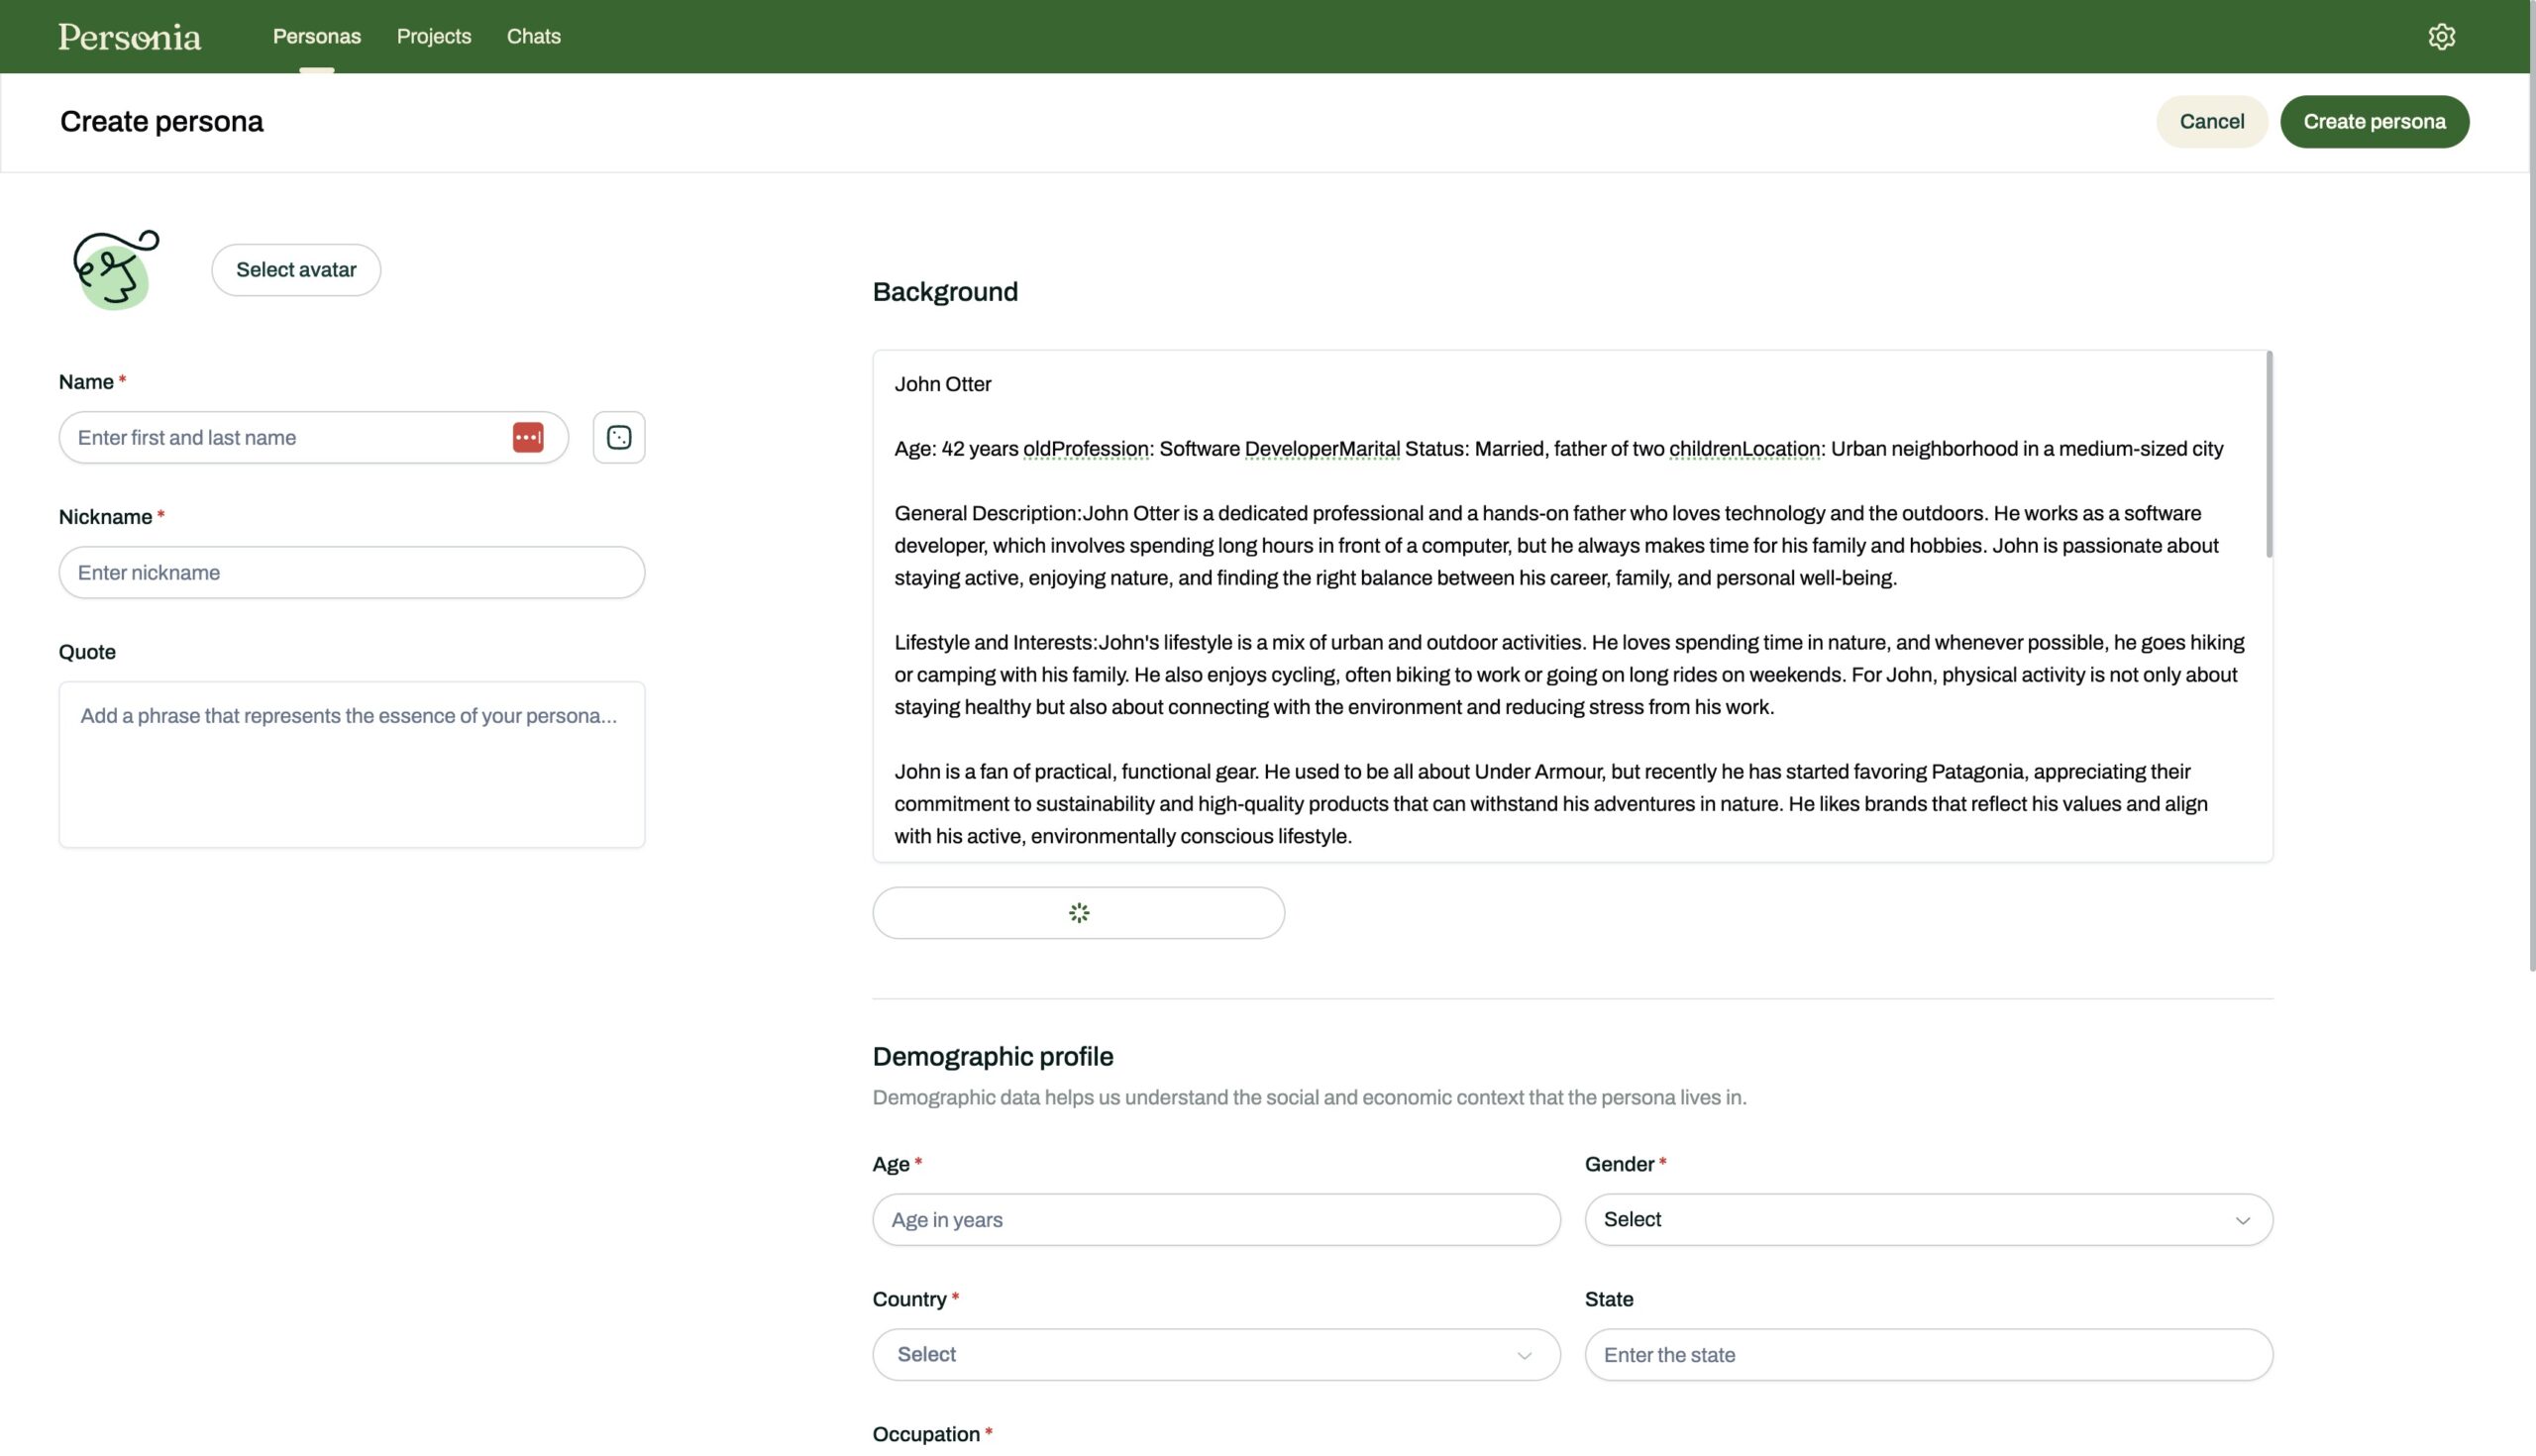Click the underlined word 'oldProfession'
Screen dimensions: 2536x1456
coord(1085,449)
